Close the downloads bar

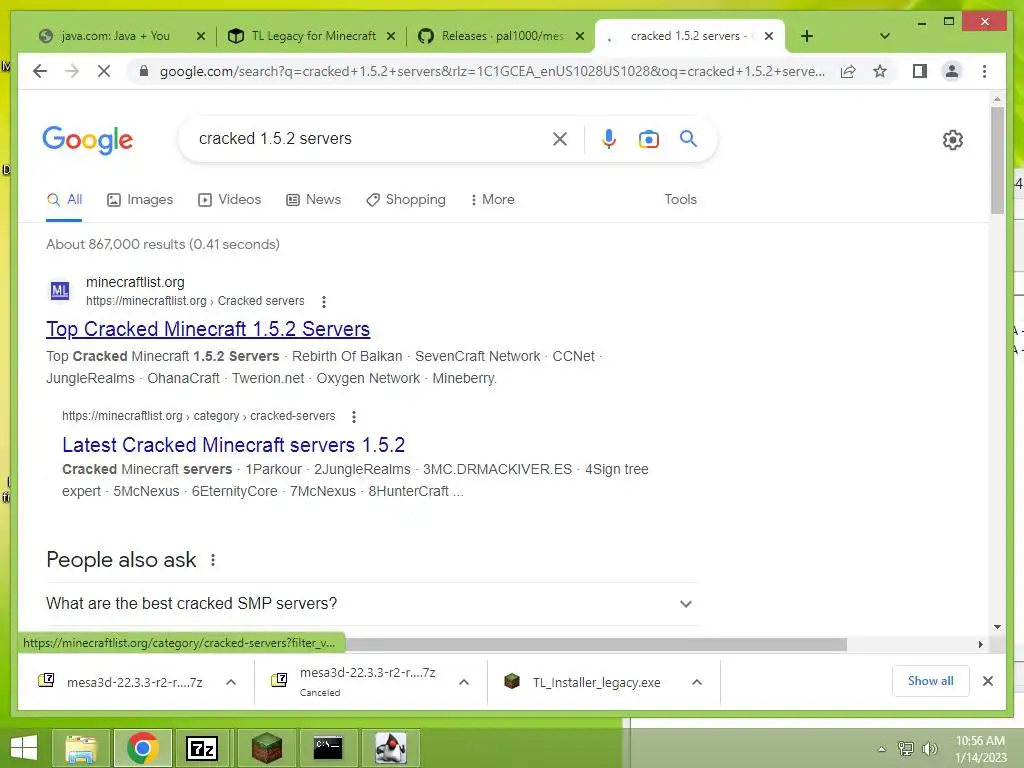(988, 681)
